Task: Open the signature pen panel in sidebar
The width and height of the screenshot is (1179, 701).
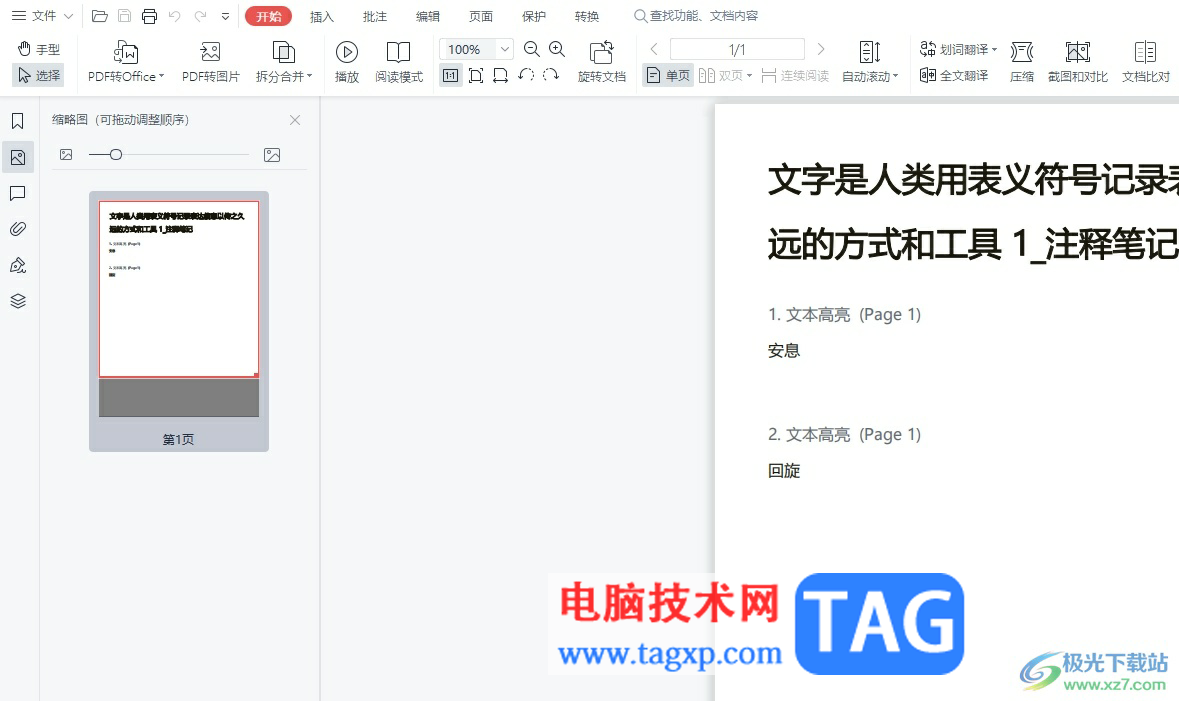Action: point(18,265)
